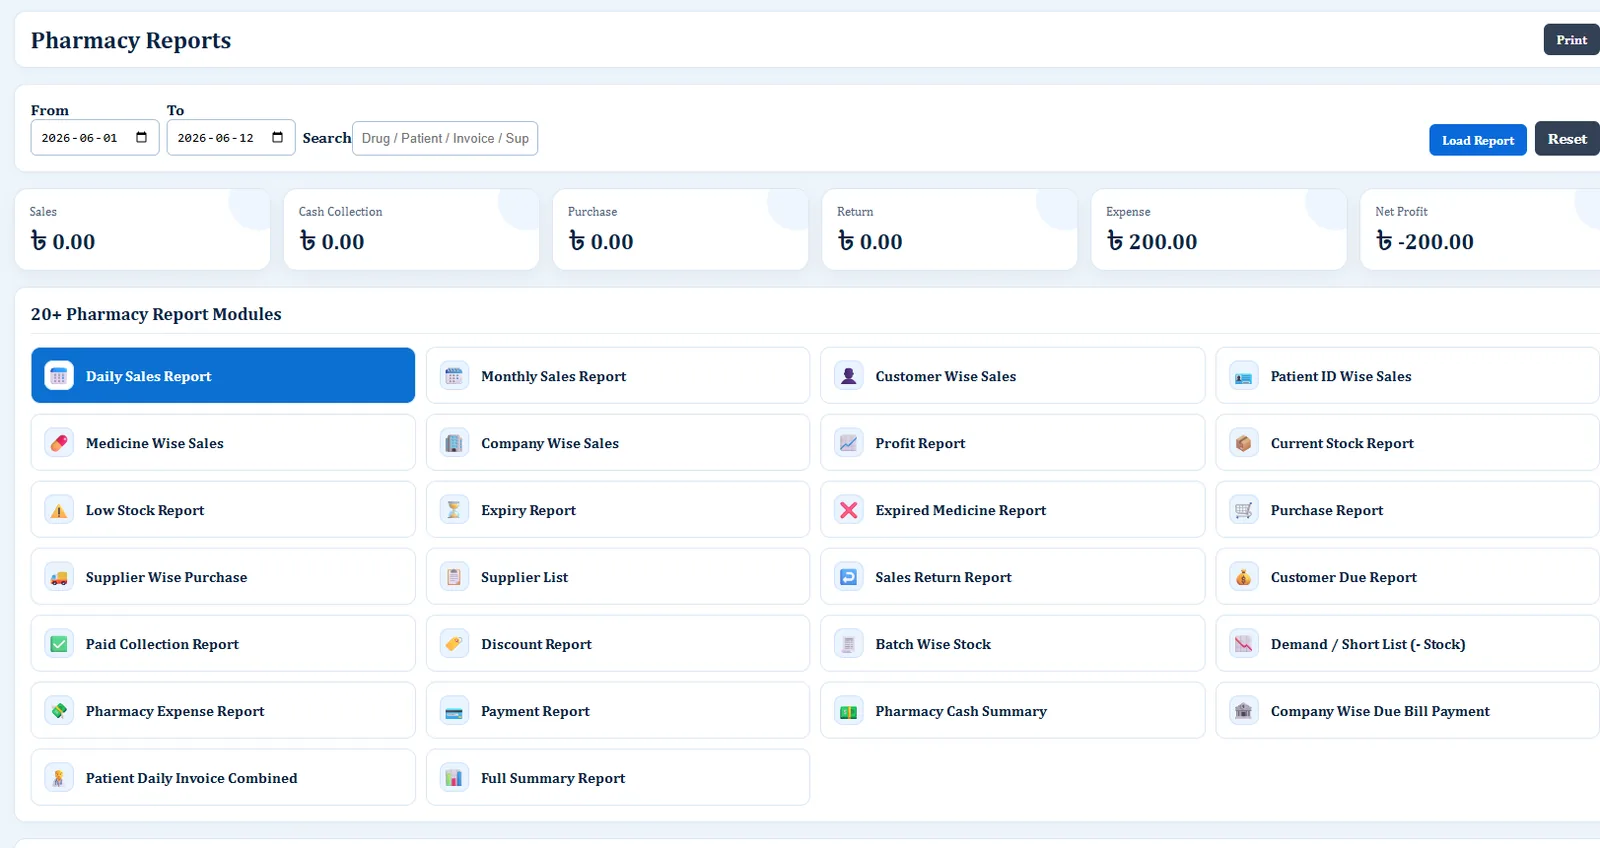Open the Expiry Report label
This screenshot has height=848, width=1600.
coord(528,510)
